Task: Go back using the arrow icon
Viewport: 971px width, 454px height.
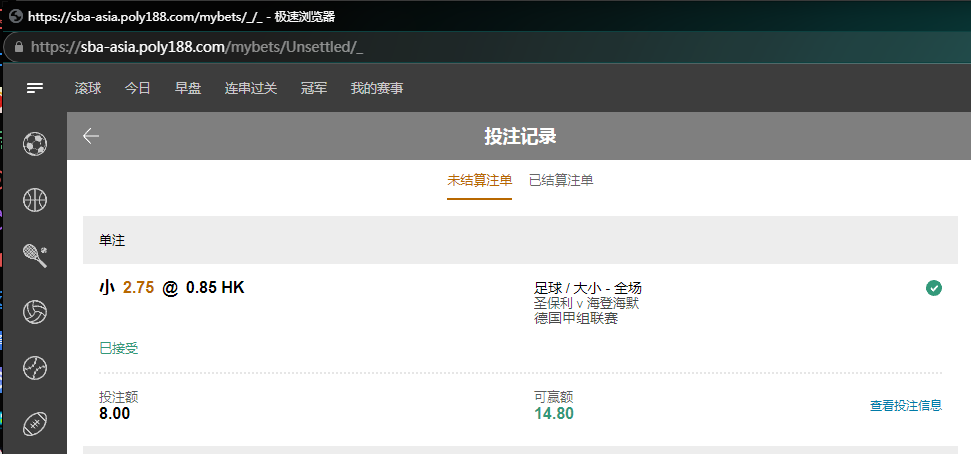Action: coord(91,136)
